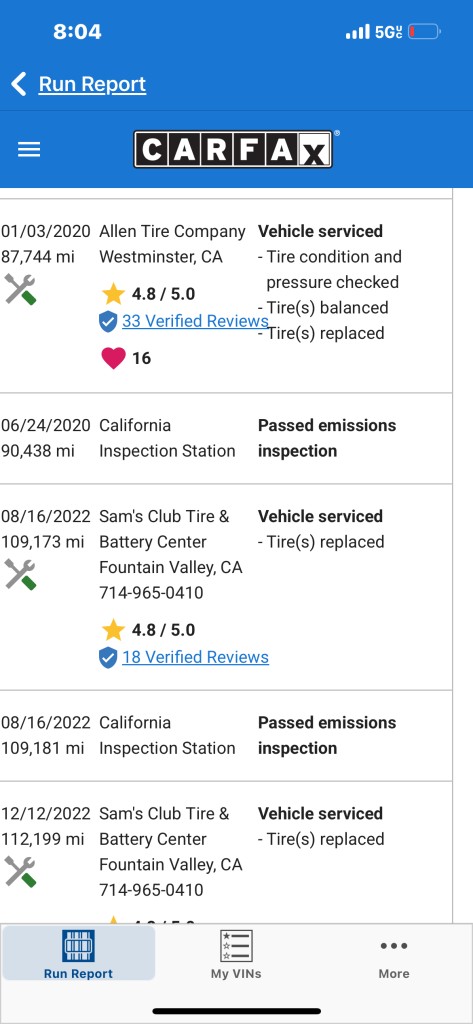Tap the 06/24/2020 emissions inspection record
Viewport: 473px width, 1024px height.
pos(225,438)
